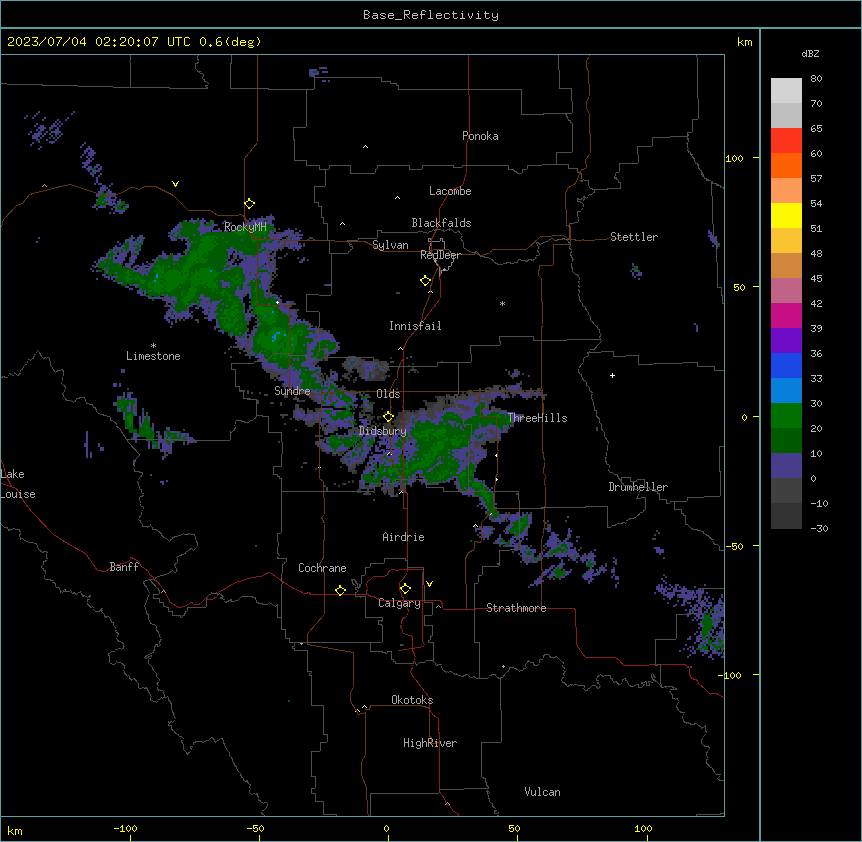Select the Blackfalds city label
Screen dimensions: 862x842
(x=441, y=223)
